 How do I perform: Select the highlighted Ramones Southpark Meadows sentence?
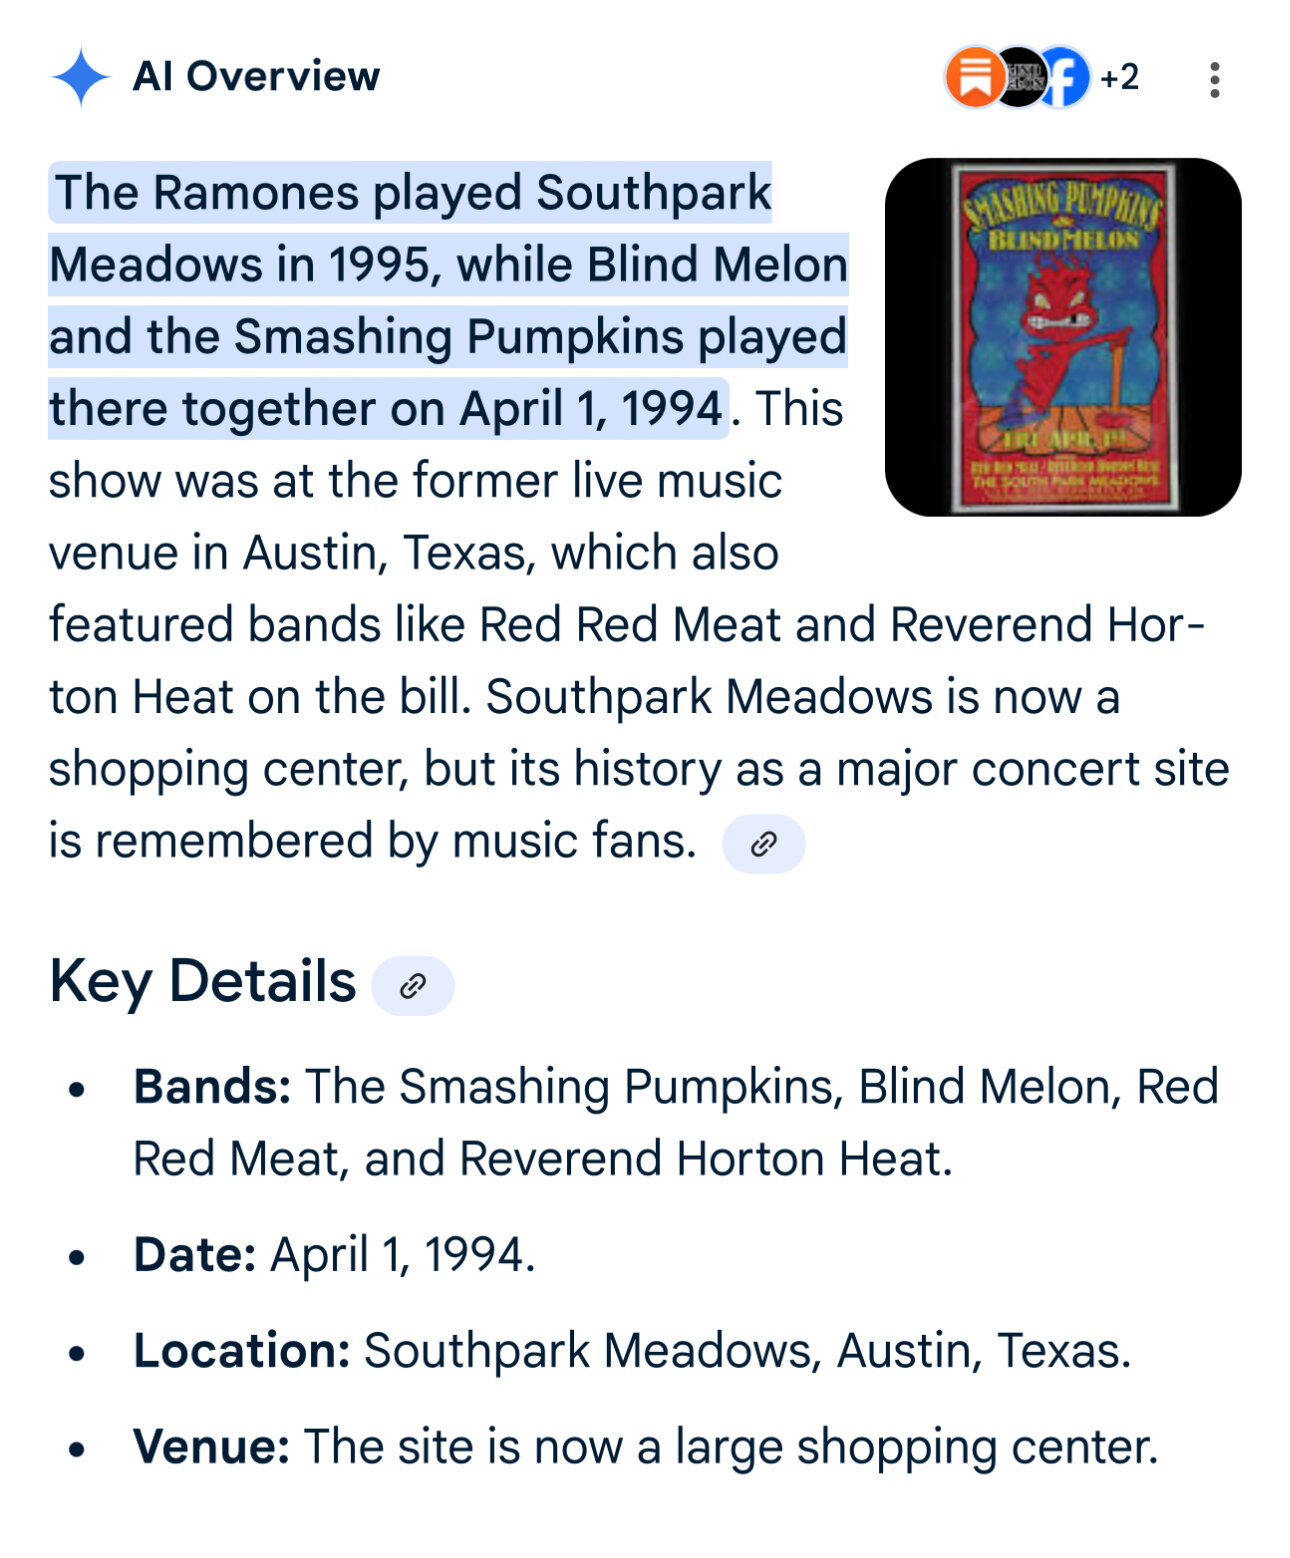click(448, 300)
